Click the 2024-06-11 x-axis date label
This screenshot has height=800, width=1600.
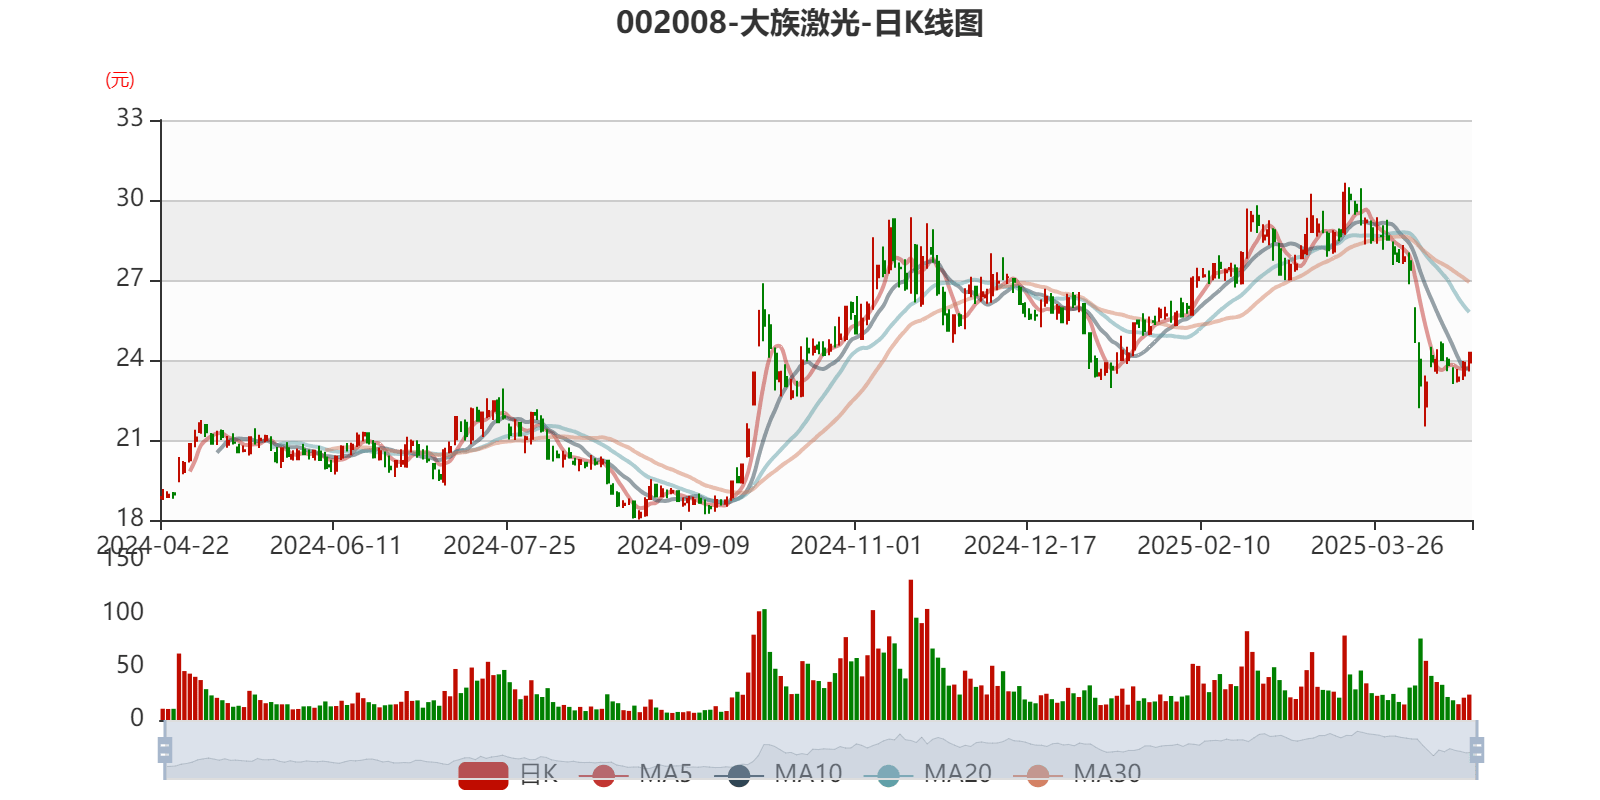[335, 545]
